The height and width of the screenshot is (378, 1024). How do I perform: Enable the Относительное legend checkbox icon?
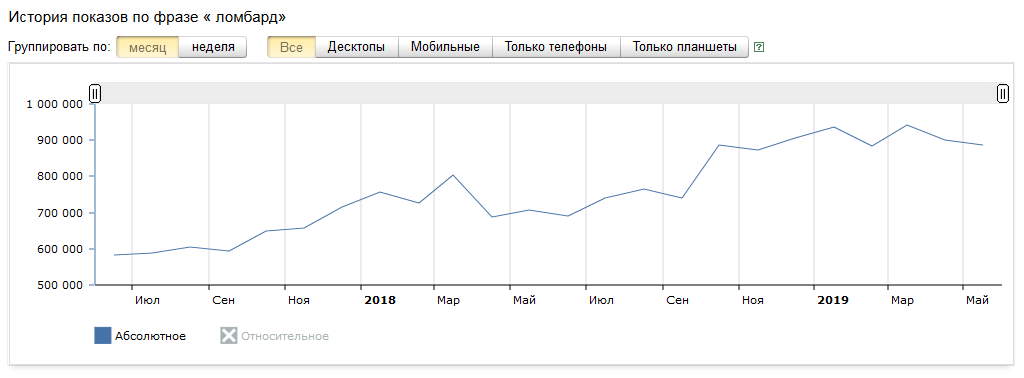click(x=229, y=336)
